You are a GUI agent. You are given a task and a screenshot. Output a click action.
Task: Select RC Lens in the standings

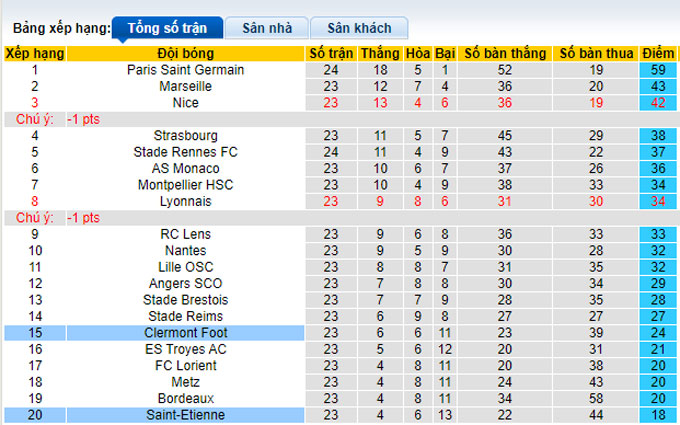click(x=185, y=234)
